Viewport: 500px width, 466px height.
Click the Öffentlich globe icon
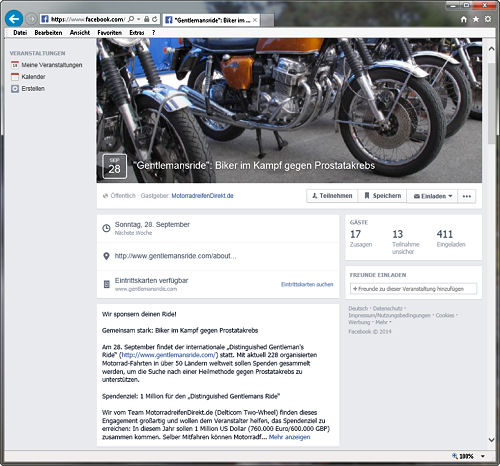pos(106,196)
